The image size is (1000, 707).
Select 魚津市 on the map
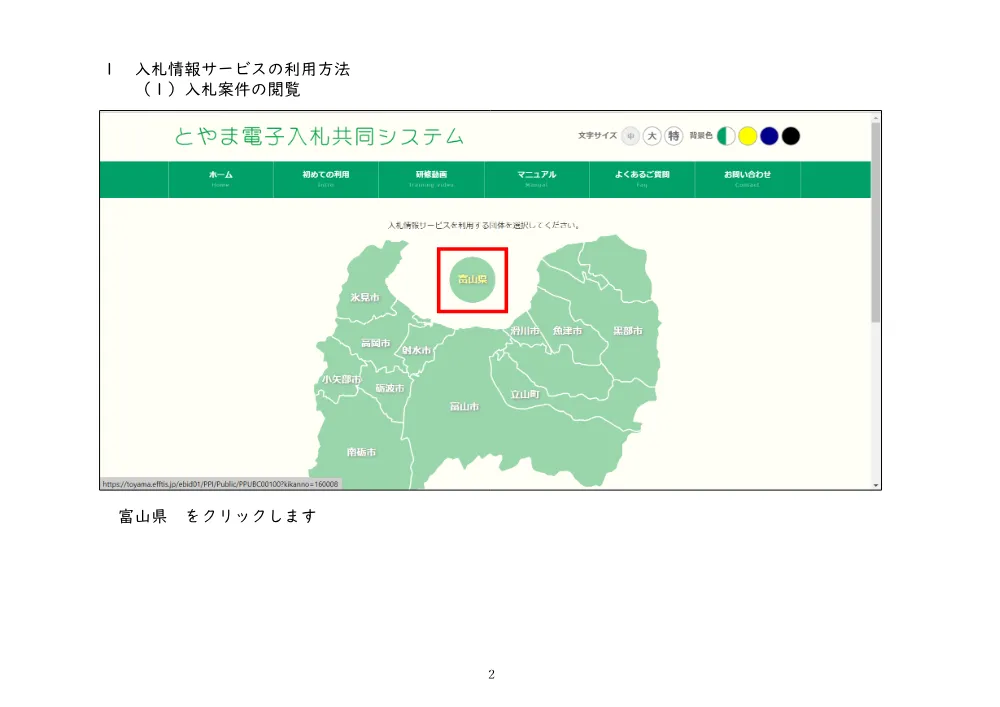pyautogui.click(x=567, y=330)
